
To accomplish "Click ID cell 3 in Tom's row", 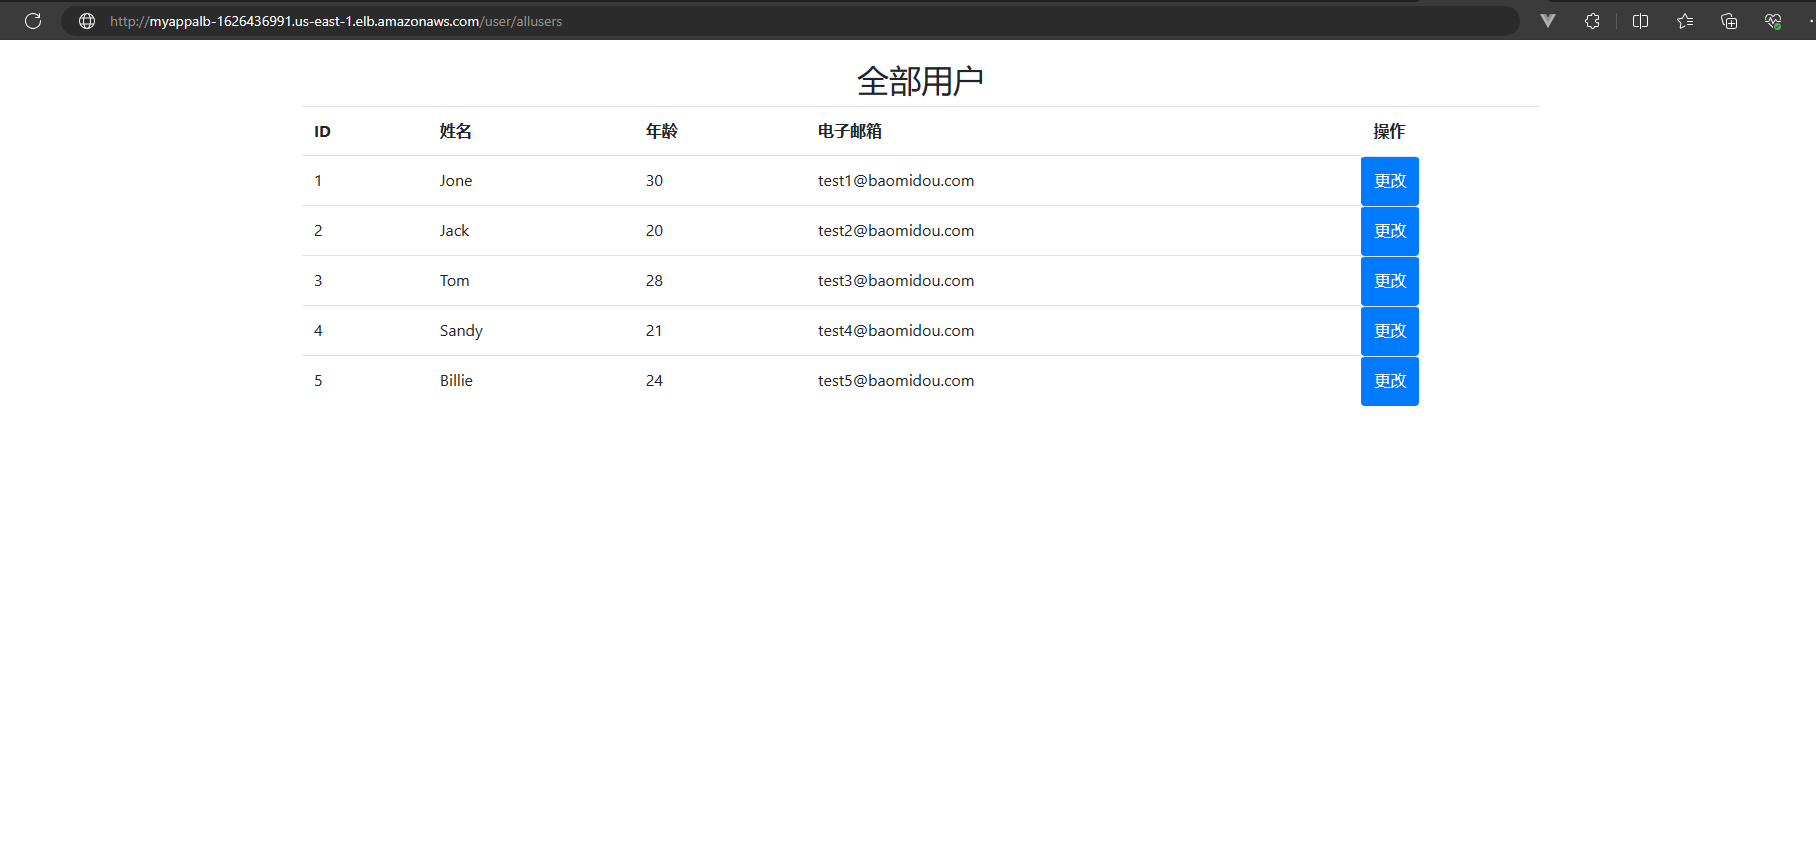I will 318,281.
